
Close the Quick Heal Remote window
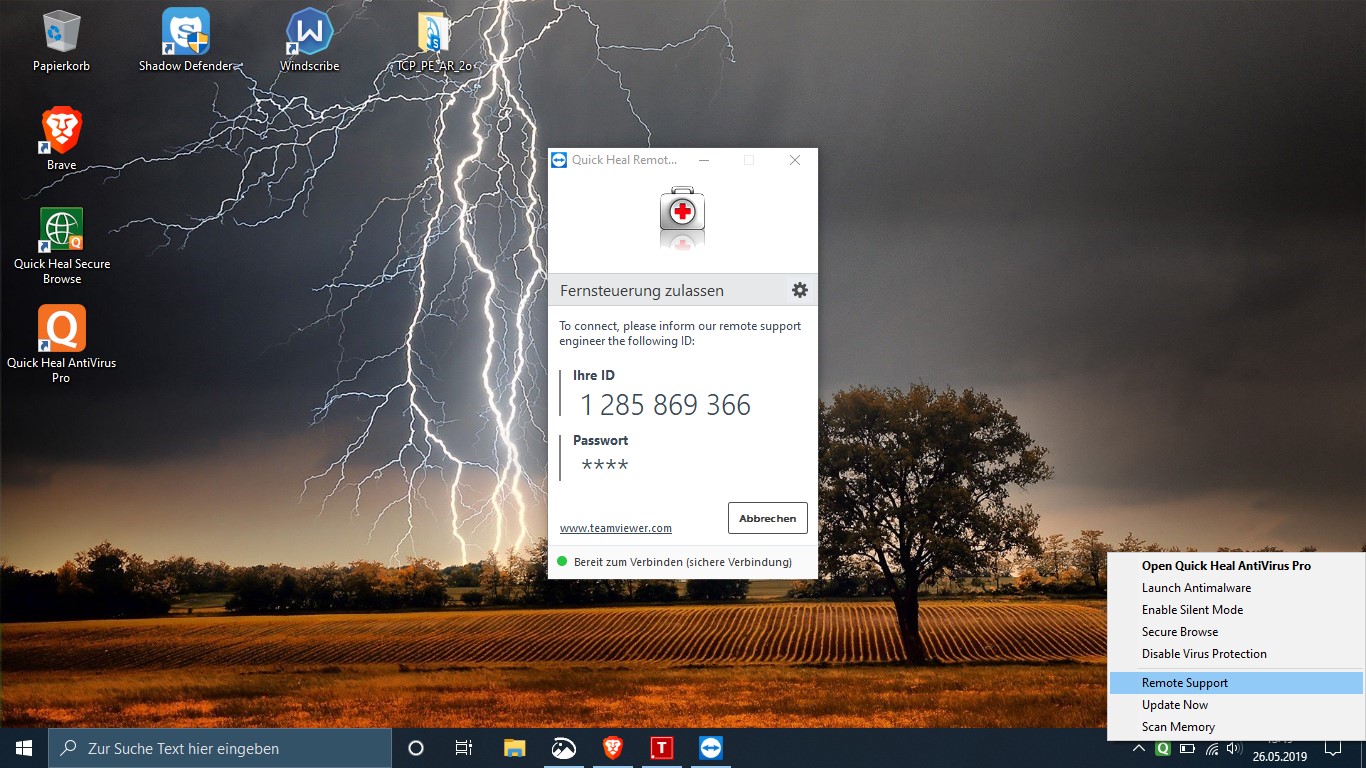[x=795, y=160]
